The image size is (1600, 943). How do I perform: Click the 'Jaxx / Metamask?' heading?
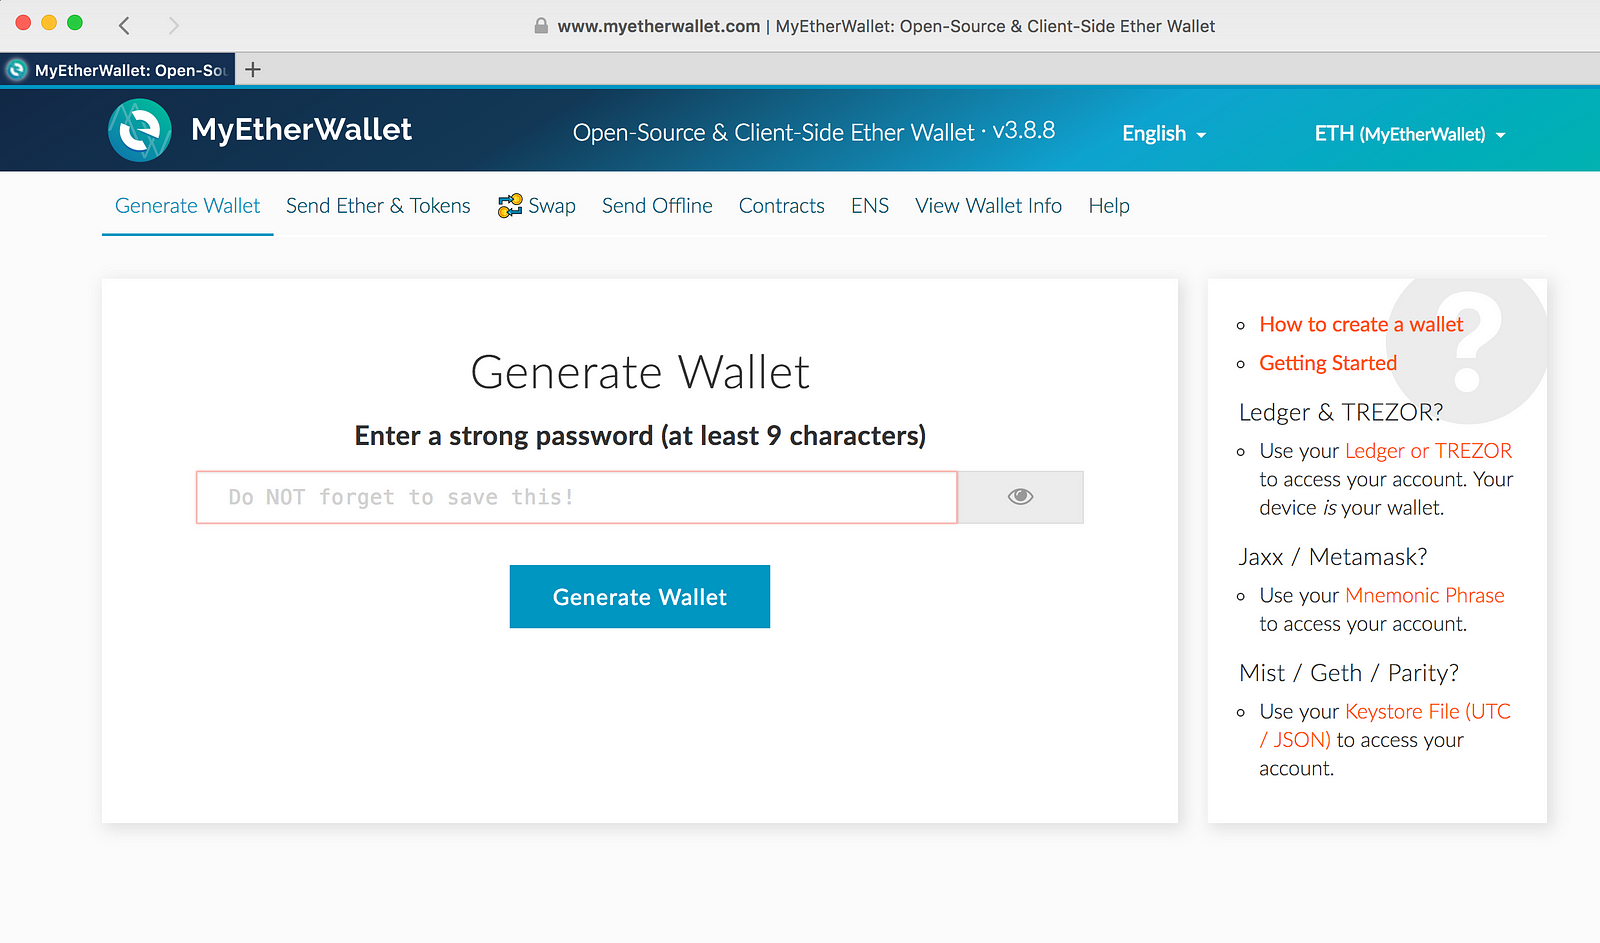click(x=1333, y=557)
